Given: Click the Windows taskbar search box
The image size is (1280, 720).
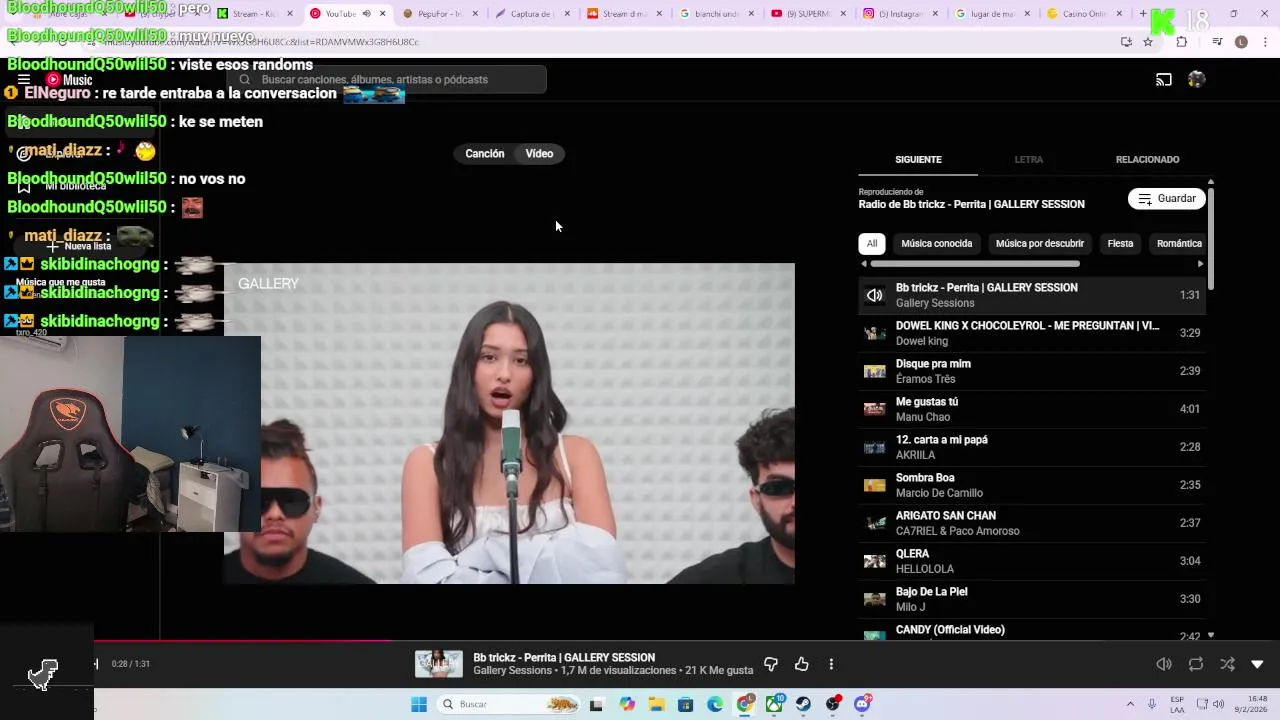Looking at the screenshot, I should [510, 704].
